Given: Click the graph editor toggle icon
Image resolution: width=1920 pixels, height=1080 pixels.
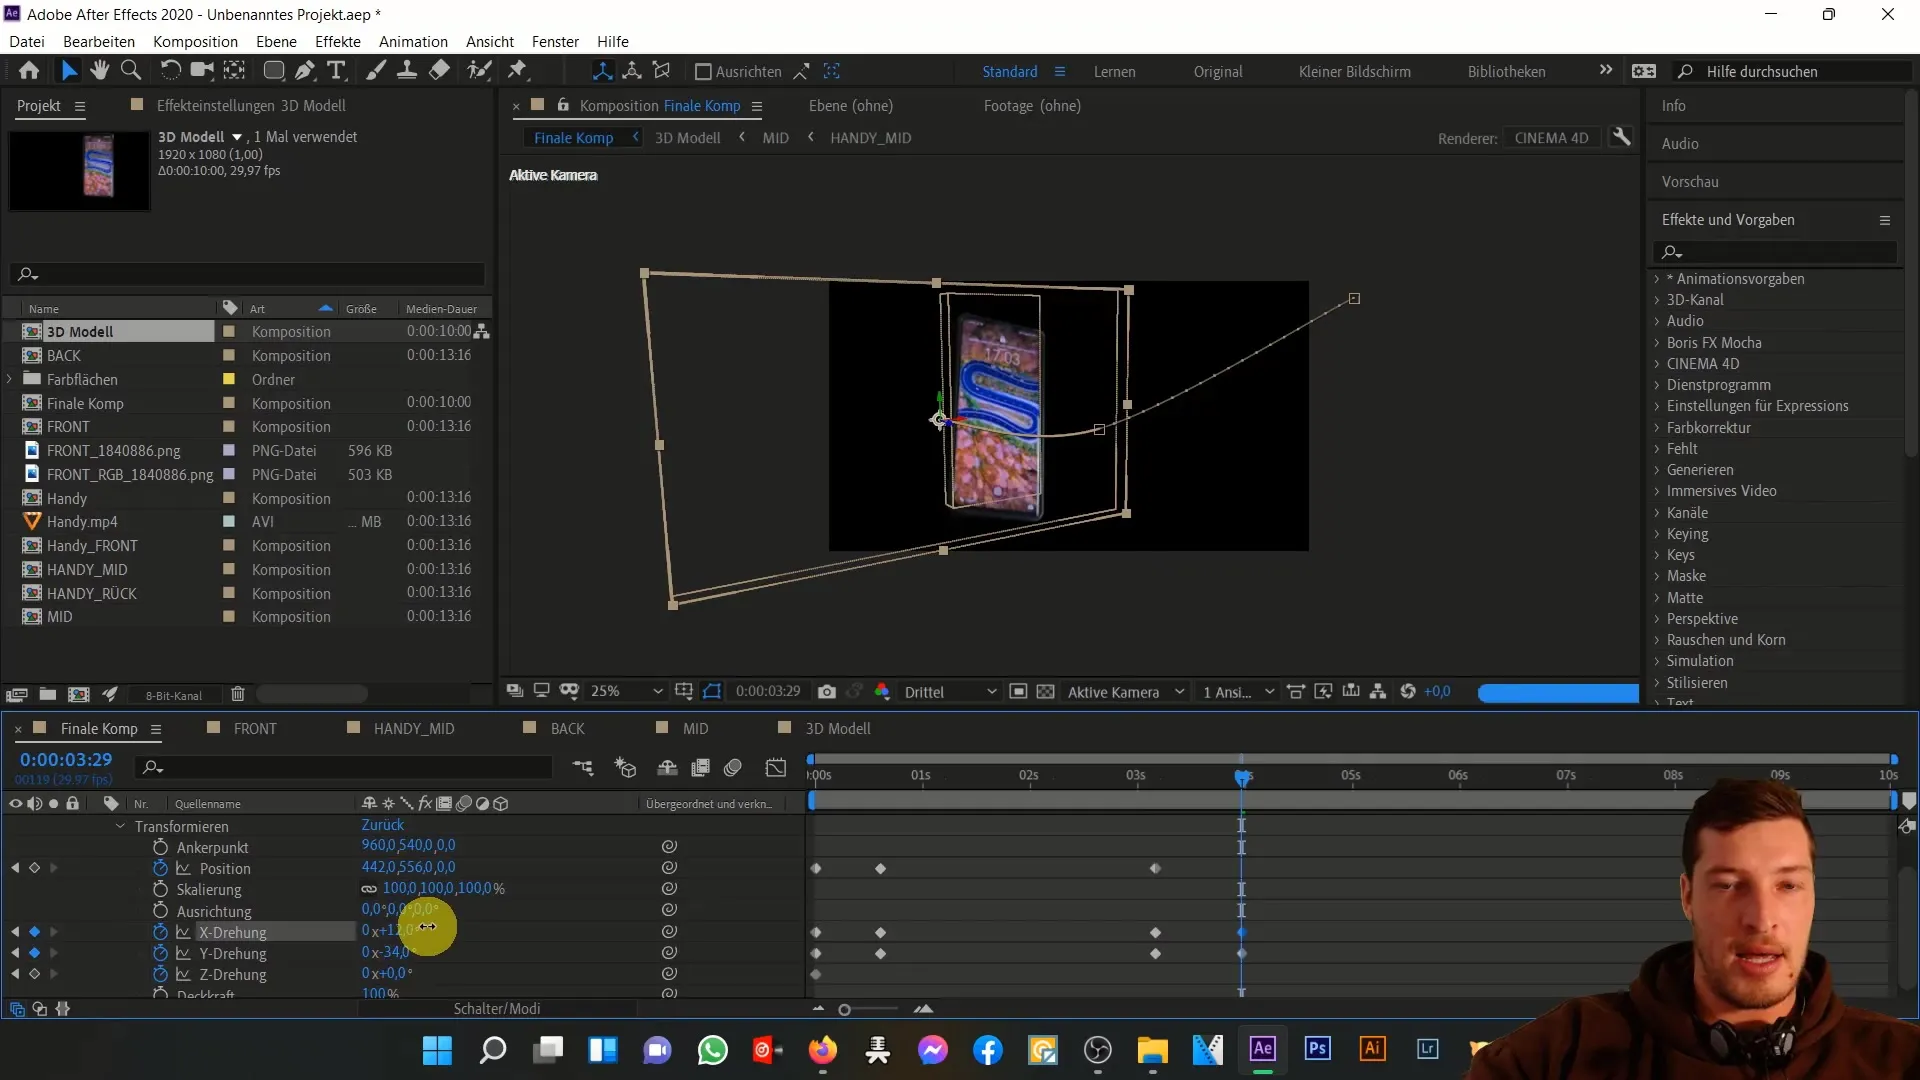Looking at the screenshot, I should point(777,769).
